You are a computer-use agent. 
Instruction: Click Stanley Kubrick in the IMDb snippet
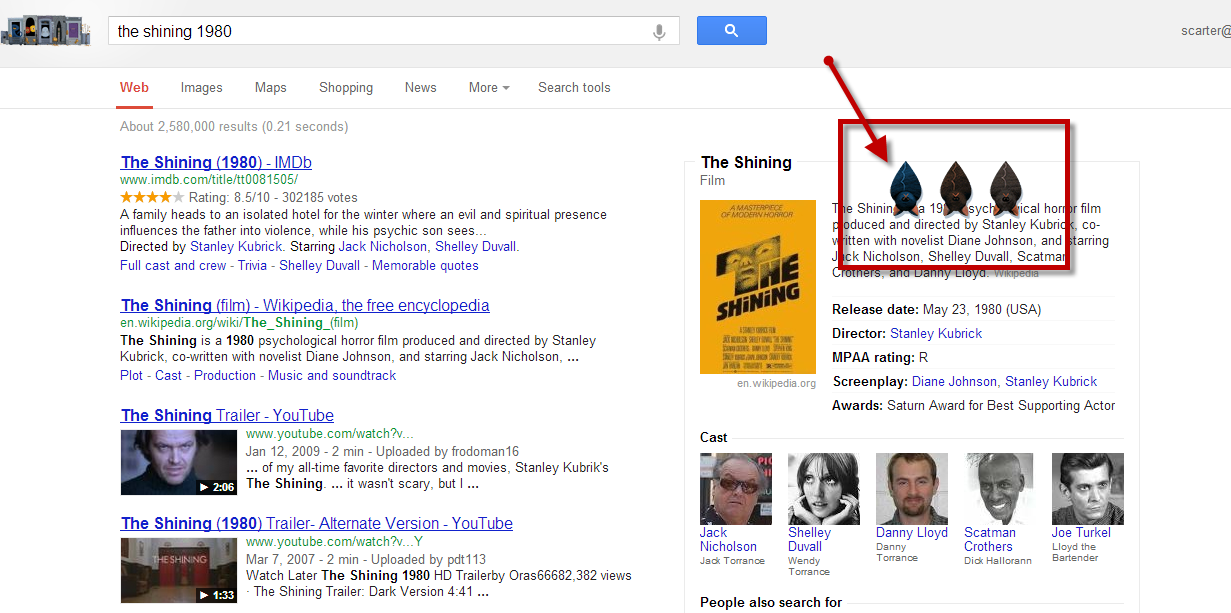(x=237, y=246)
